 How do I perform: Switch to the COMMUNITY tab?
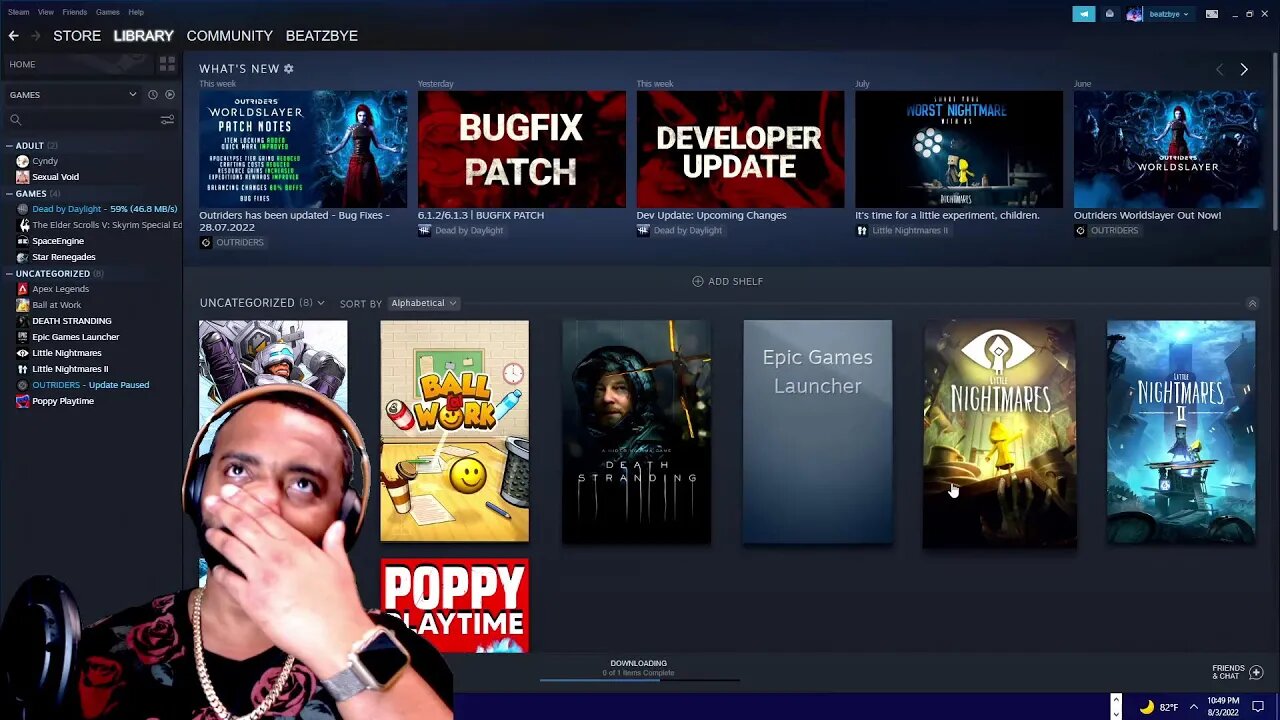click(x=229, y=36)
